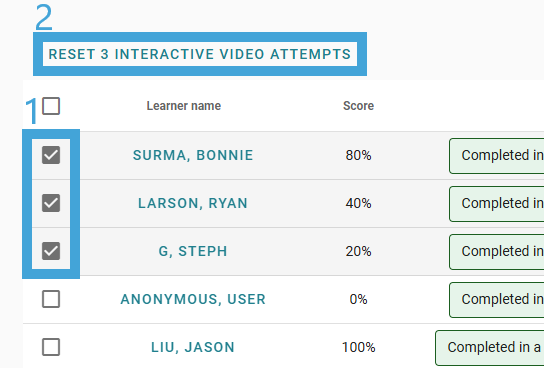This screenshot has height=368, width=544.
Task: Click the 80% score for Surma, Bonnie
Action: tap(358, 155)
